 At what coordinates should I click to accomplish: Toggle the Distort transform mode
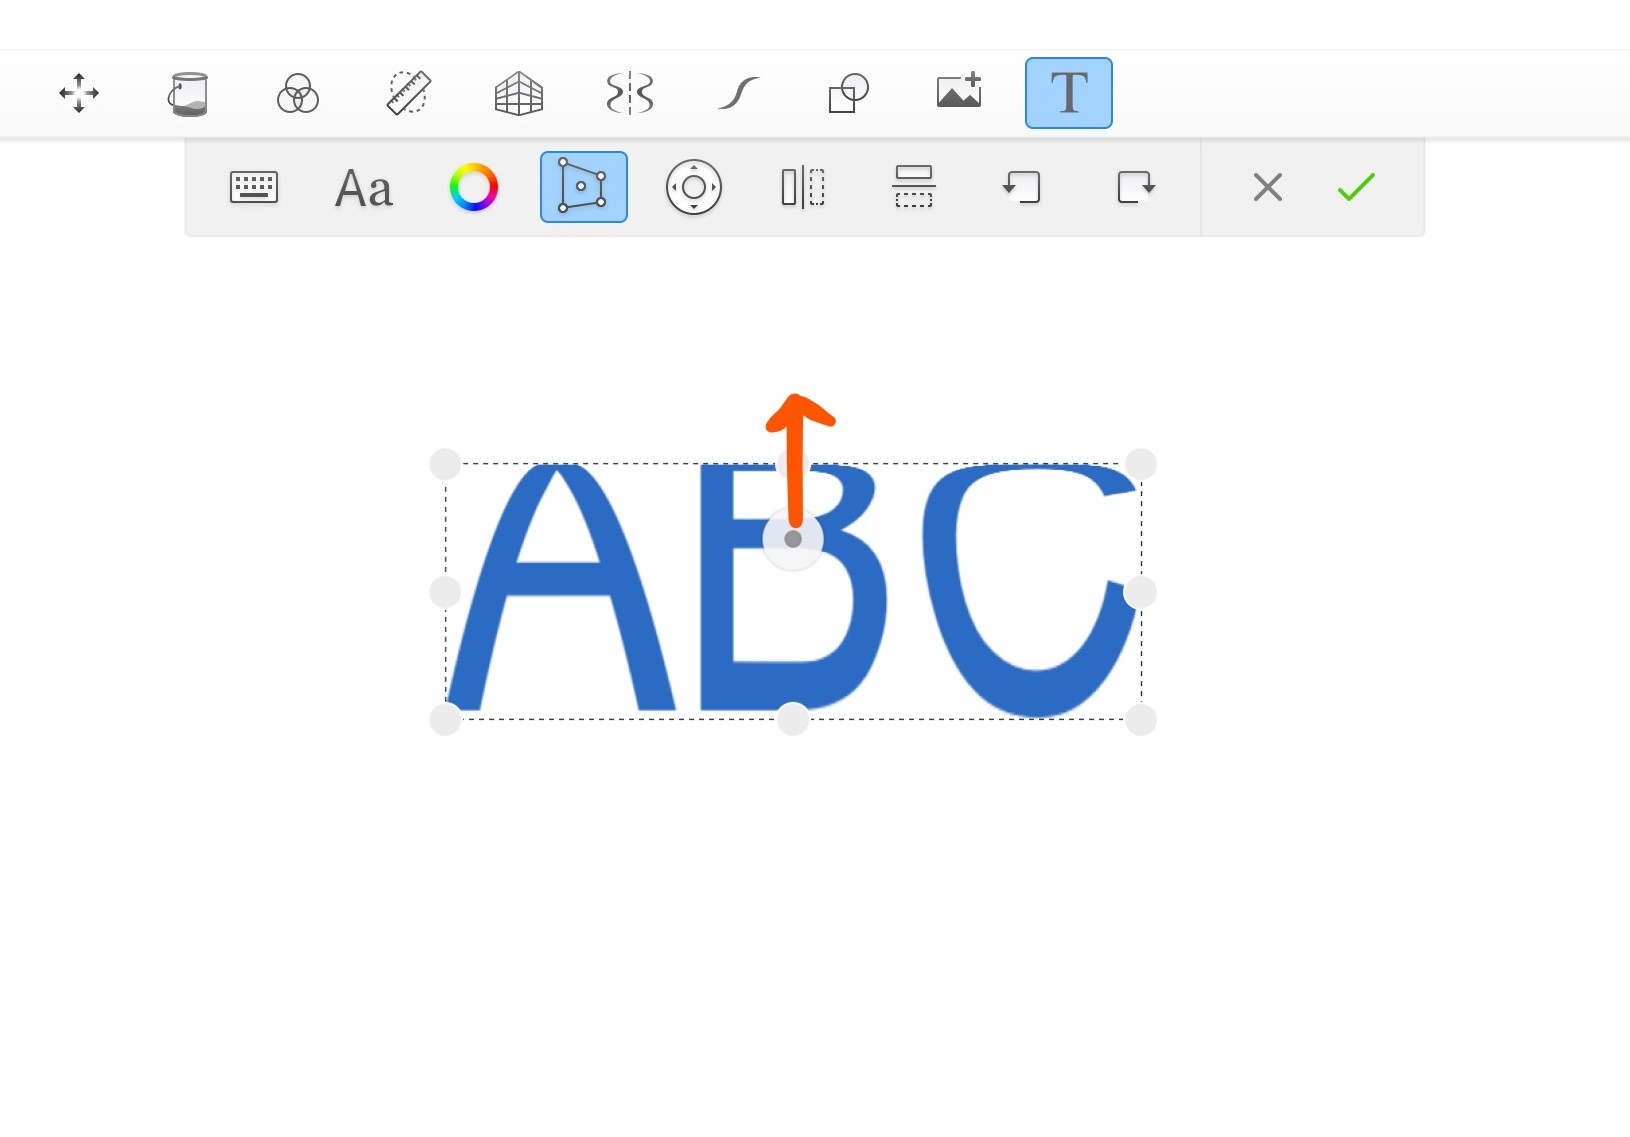tap(584, 187)
